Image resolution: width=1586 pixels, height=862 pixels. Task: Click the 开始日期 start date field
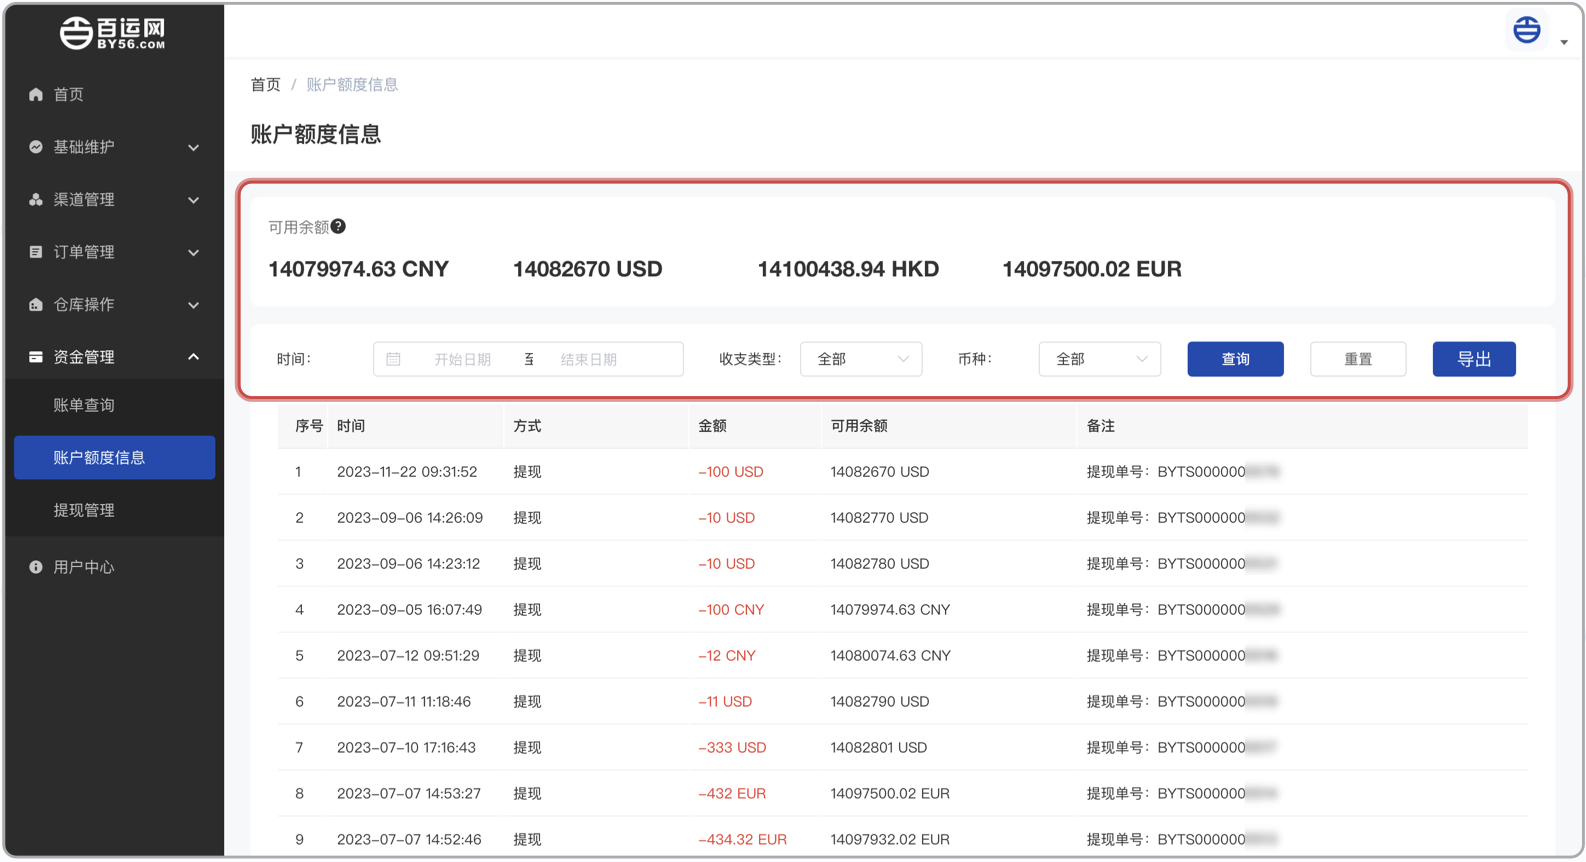pyautogui.click(x=462, y=359)
